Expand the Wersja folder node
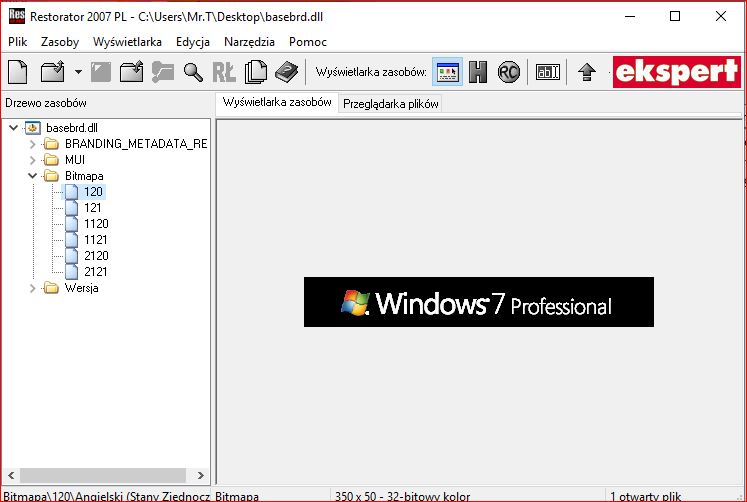This screenshot has height=502, width=747. click(x=32, y=288)
